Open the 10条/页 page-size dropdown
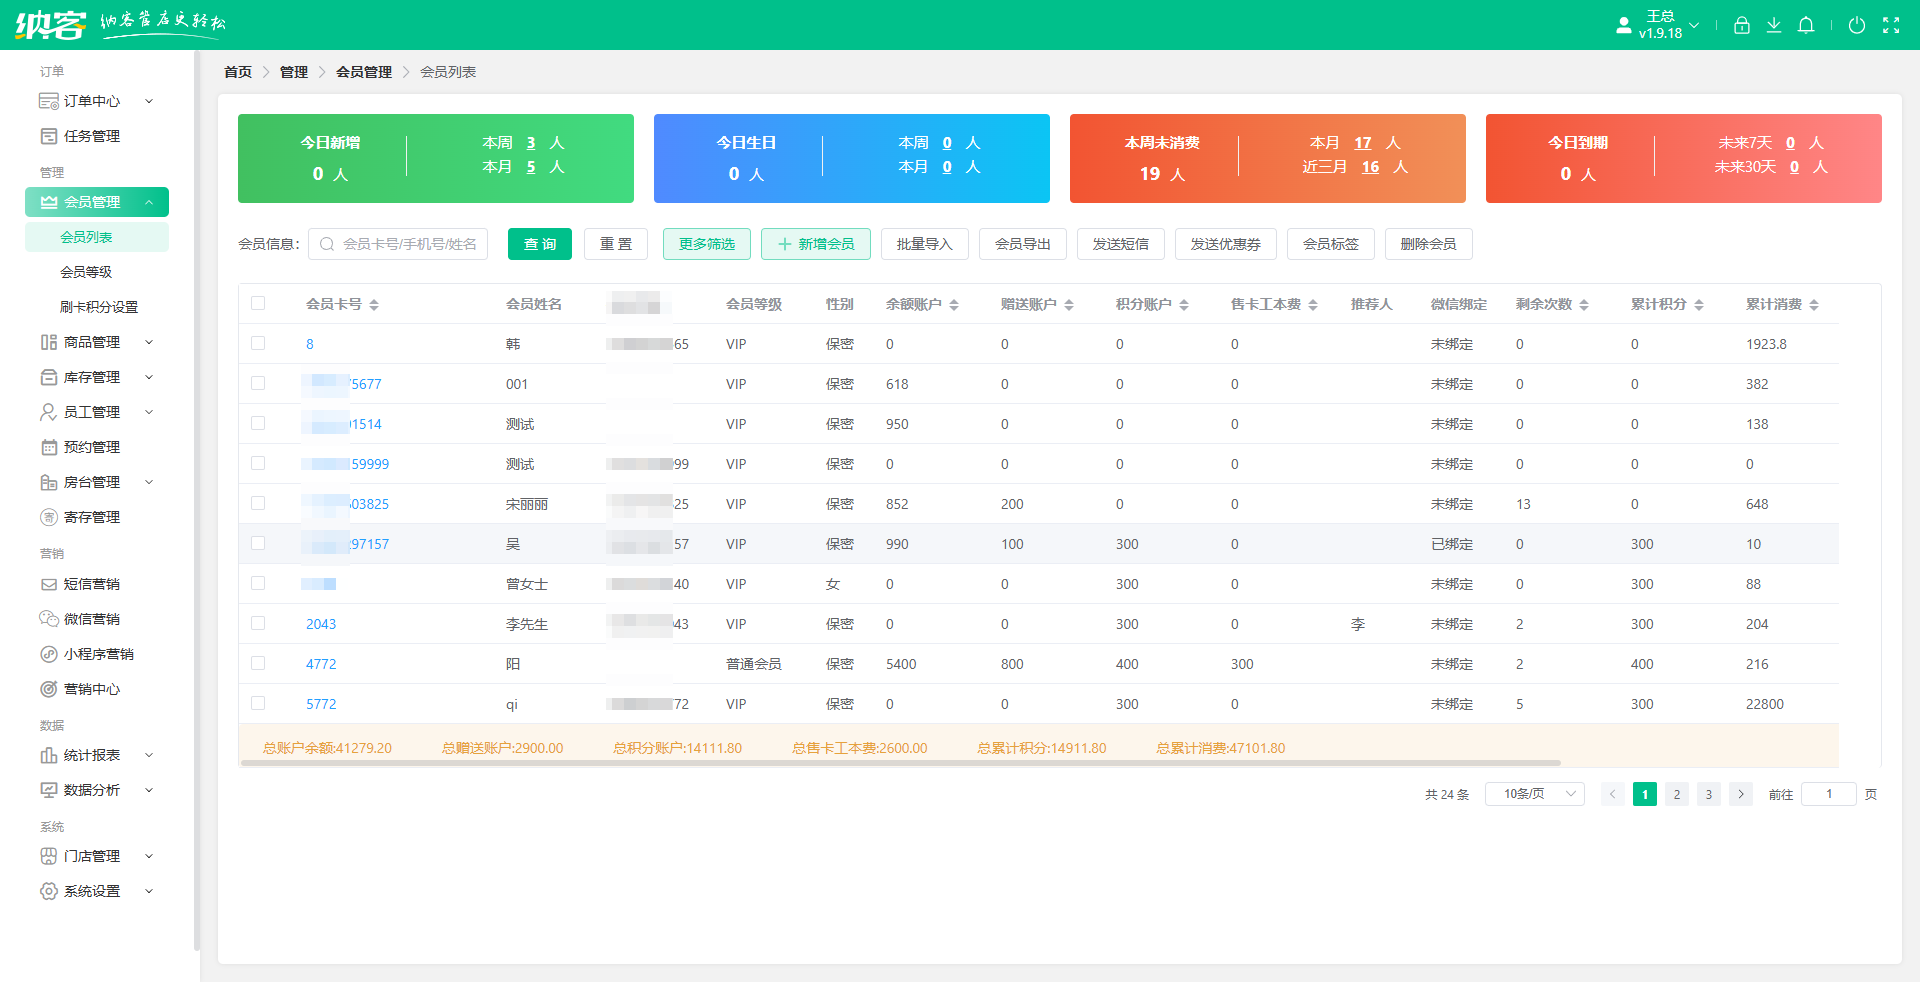This screenshot has width=1920, height=982. (1534, 793)
